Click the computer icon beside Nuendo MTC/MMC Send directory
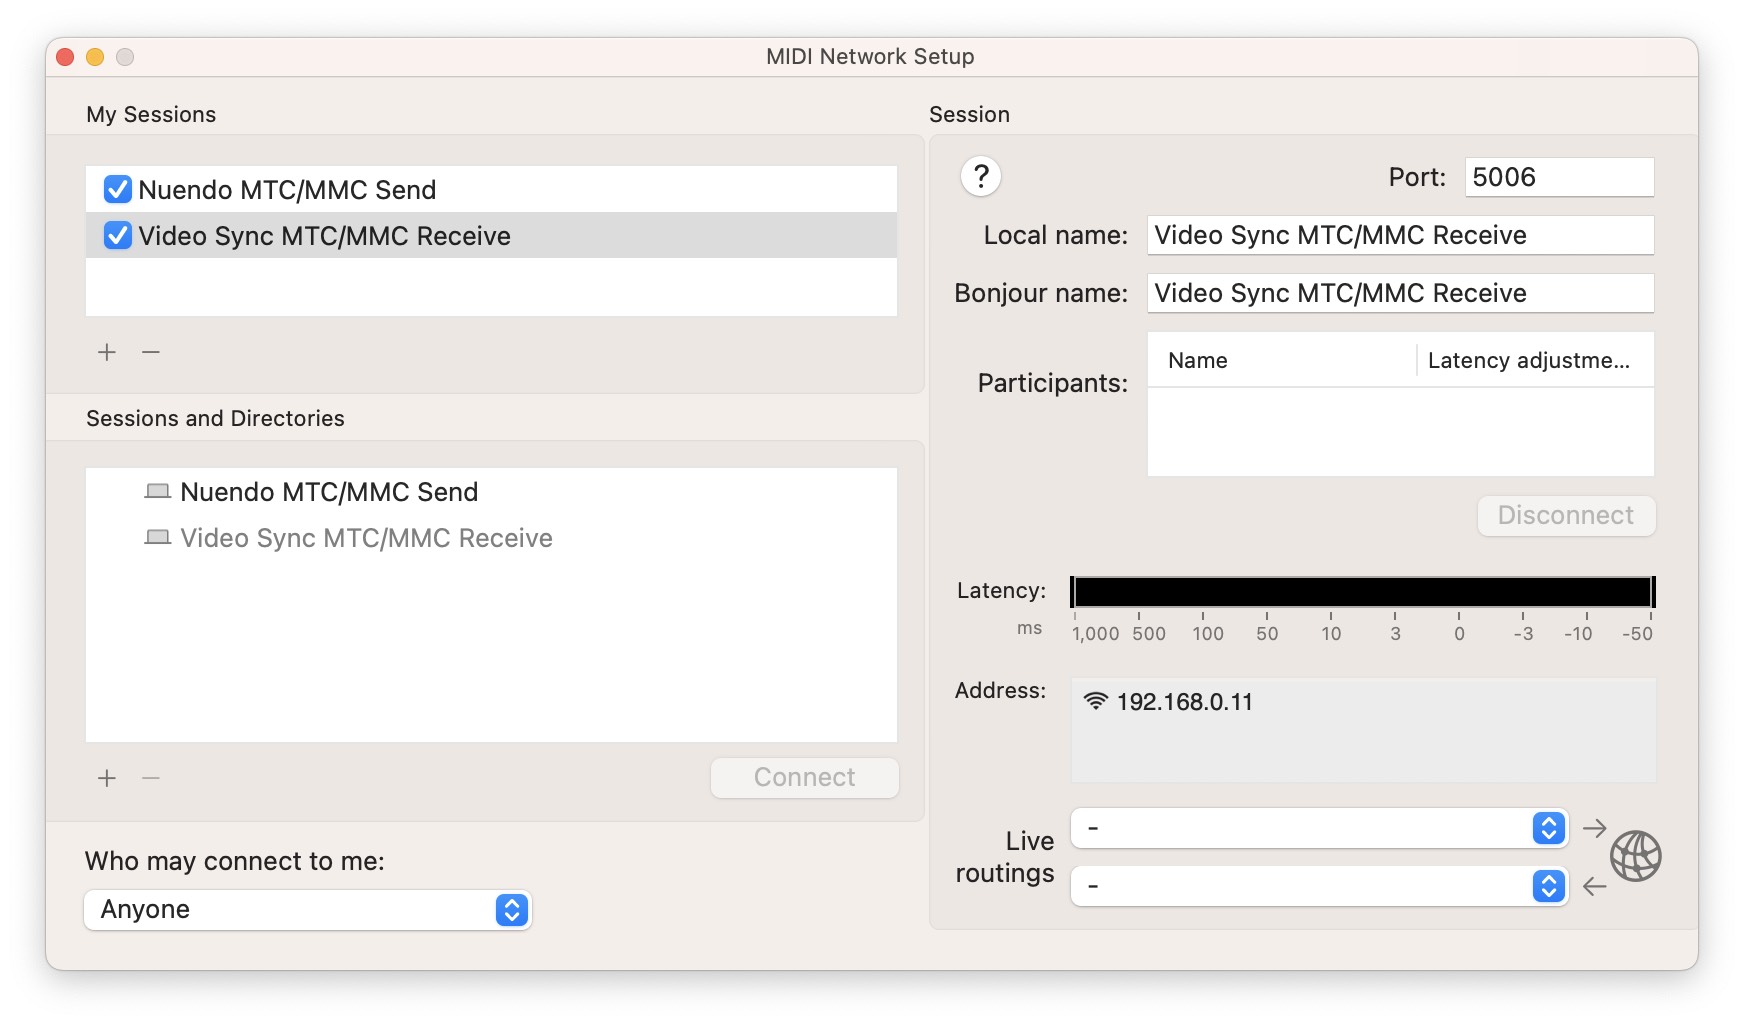Image resolution: width=1744 pixels, height=1024 pixels. tap(157, 491)
